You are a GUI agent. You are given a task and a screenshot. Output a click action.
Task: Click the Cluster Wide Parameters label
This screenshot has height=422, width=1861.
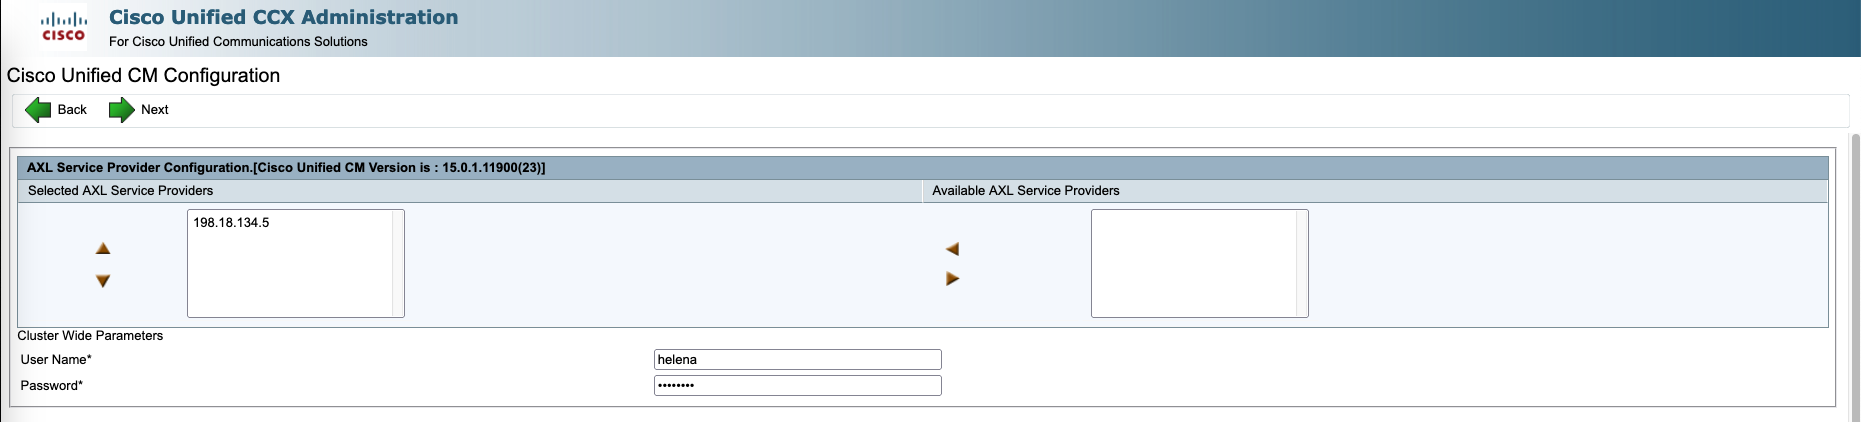tap(90, 336)
